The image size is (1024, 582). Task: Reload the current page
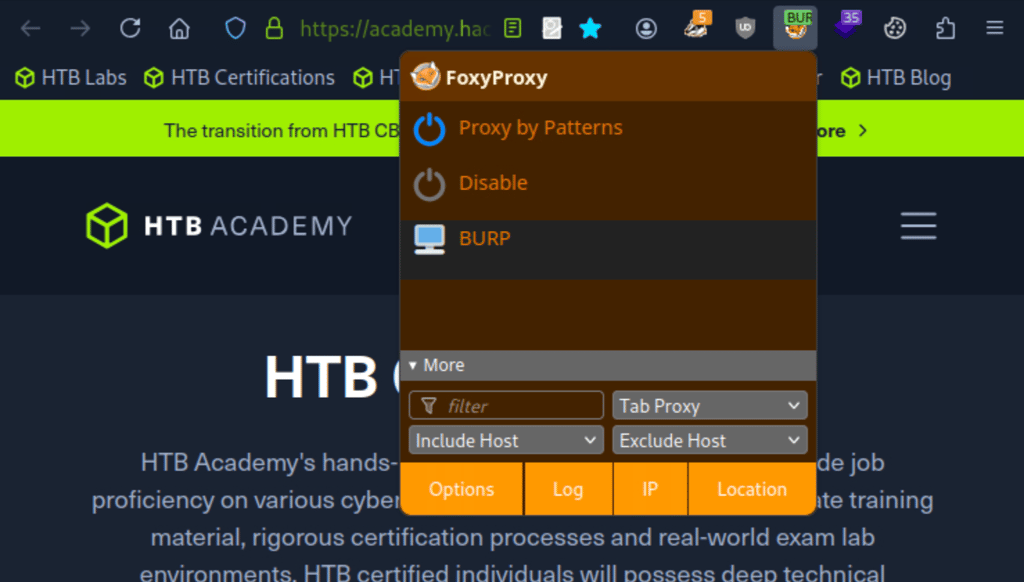130,28
